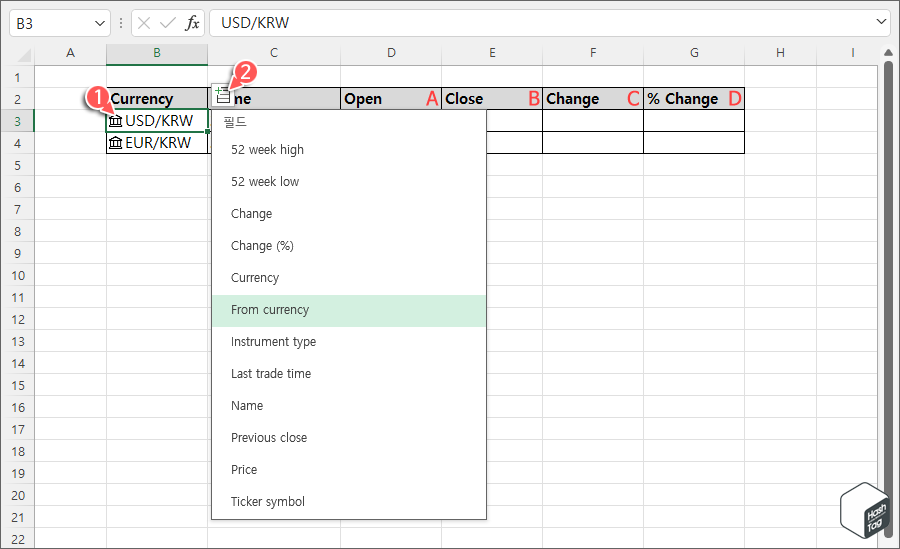Open the Name Box dropdown arrow
Image resolution: width=900 pixels, height=549 pixels.
(99, 24)
